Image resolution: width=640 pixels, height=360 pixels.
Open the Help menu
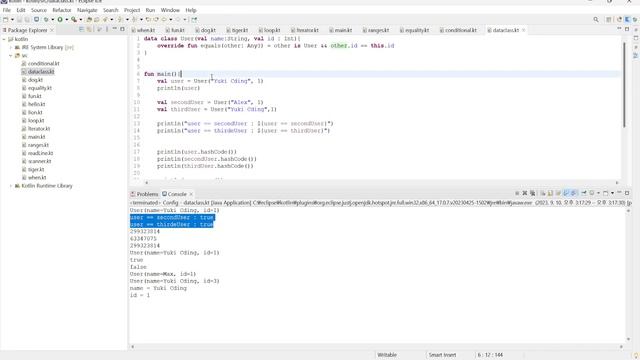tap(191, 10)
